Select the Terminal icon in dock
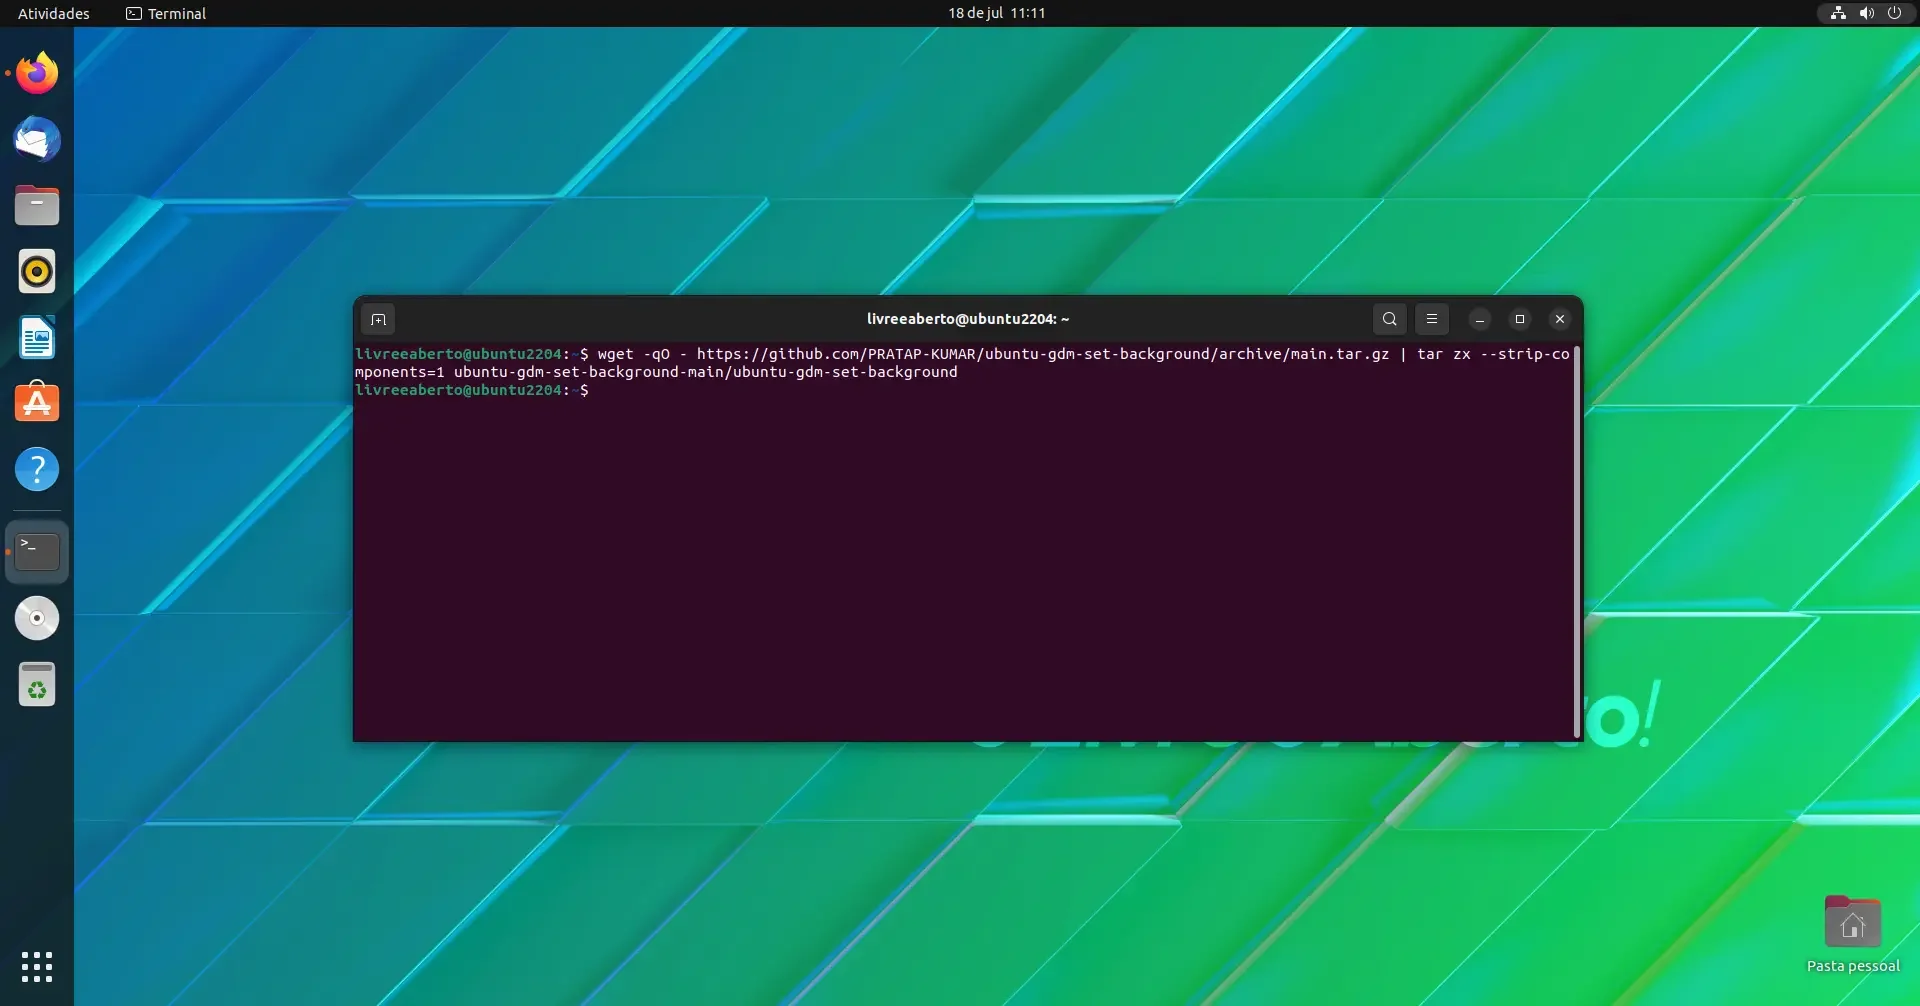1920x1006 pixels. [x=37, y=551]
